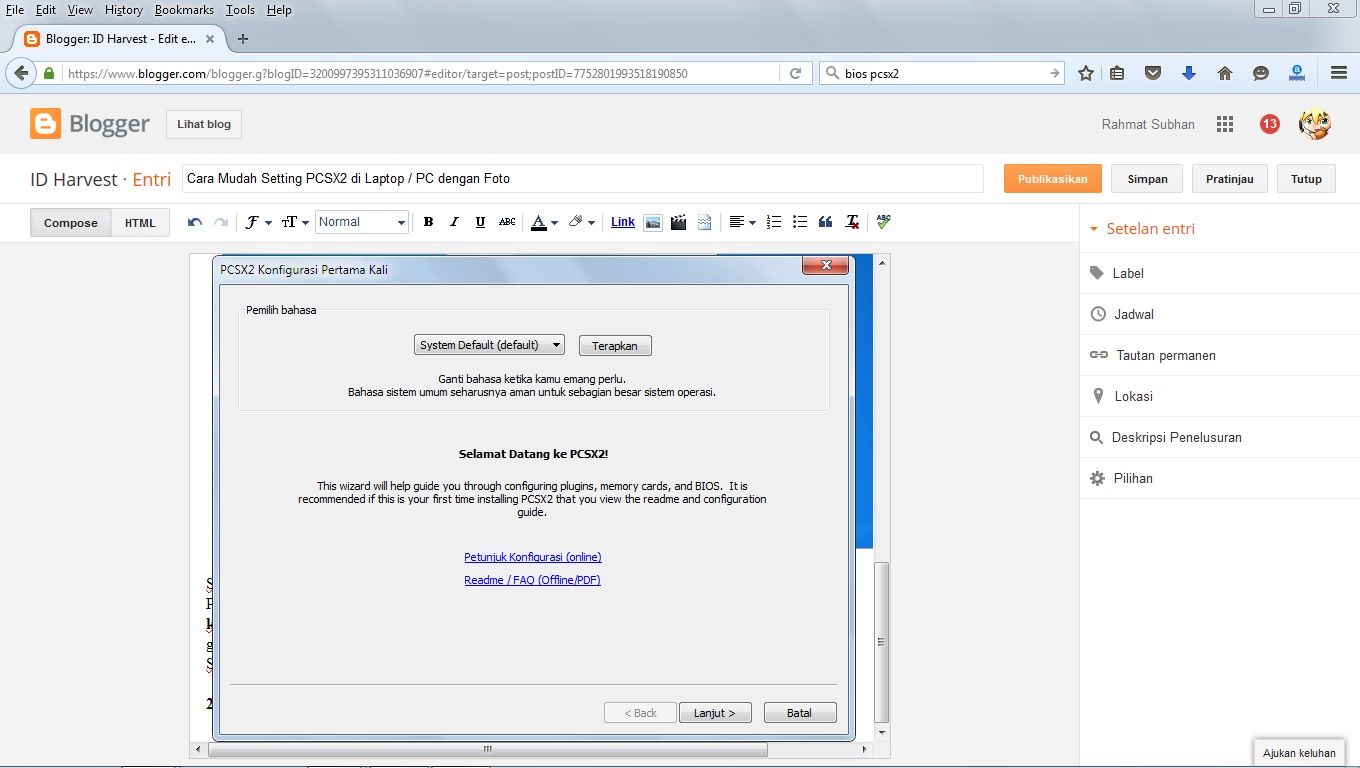Viewport: 1360px width, 768px height.
Task: Click the redo arrow icon
Action: coord(221,222)
